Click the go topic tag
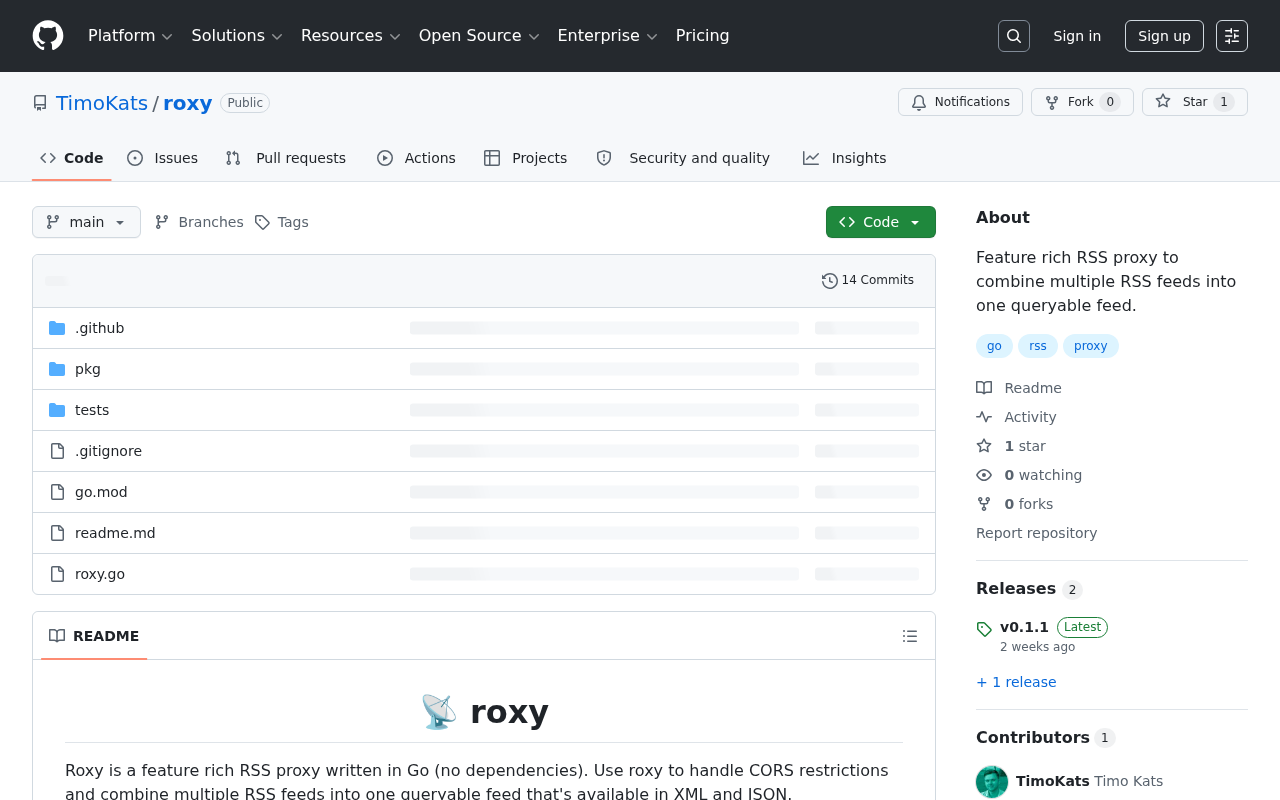Viewport: 1280px width, 800px height. 994,346
